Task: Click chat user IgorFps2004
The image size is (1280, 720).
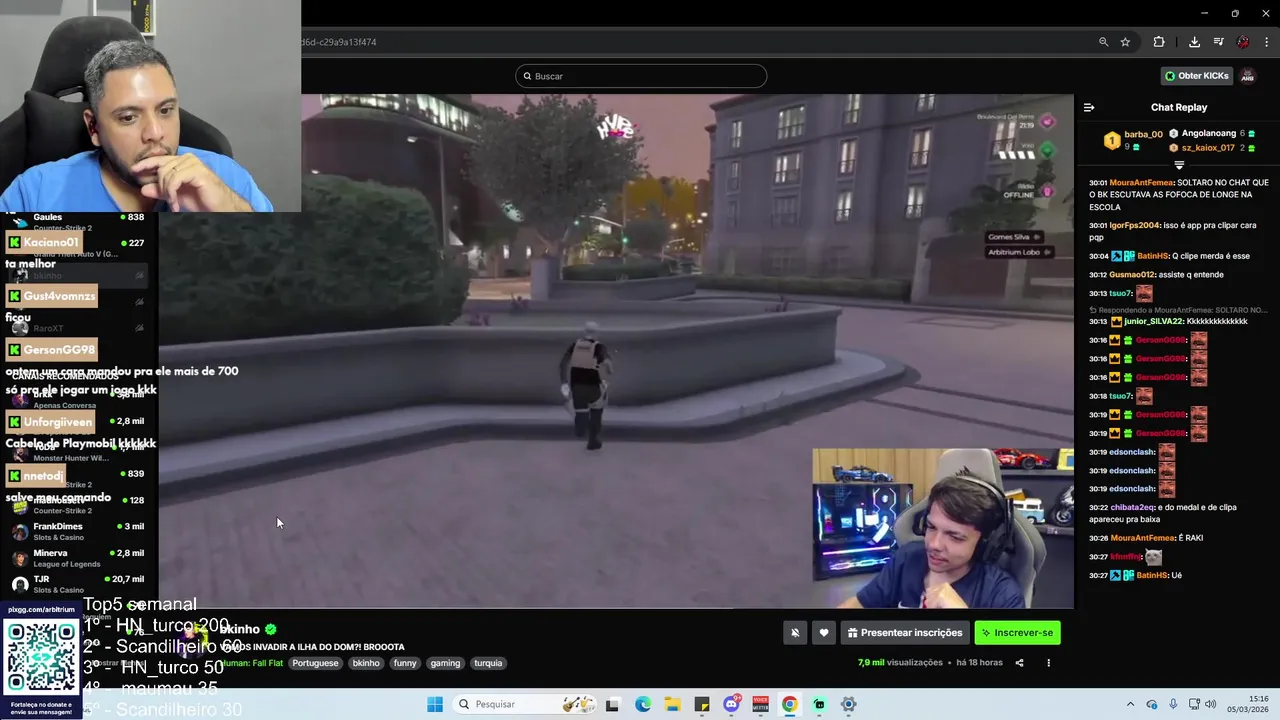Action: click(x=1135, y=225)
